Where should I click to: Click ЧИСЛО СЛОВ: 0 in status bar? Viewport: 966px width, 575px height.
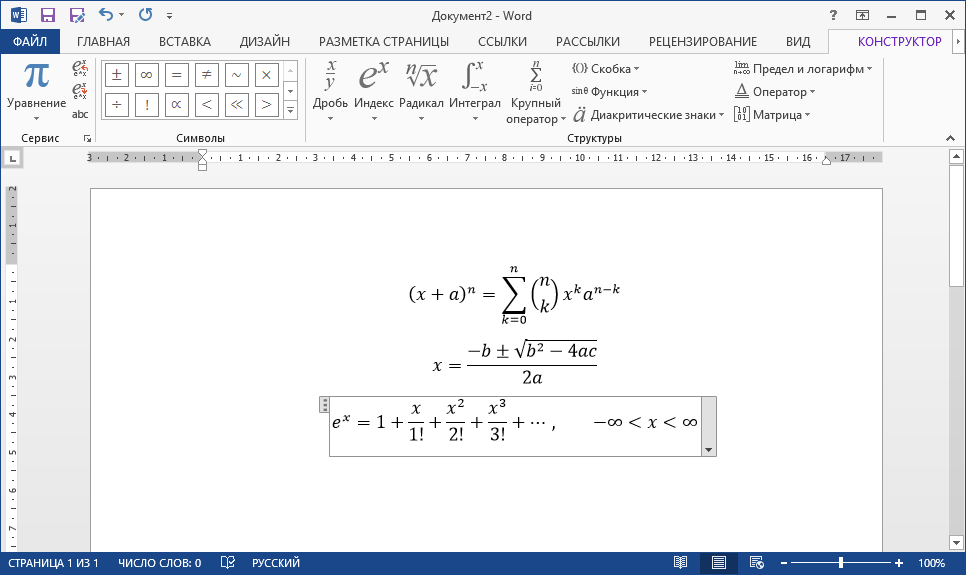[160, 563]
